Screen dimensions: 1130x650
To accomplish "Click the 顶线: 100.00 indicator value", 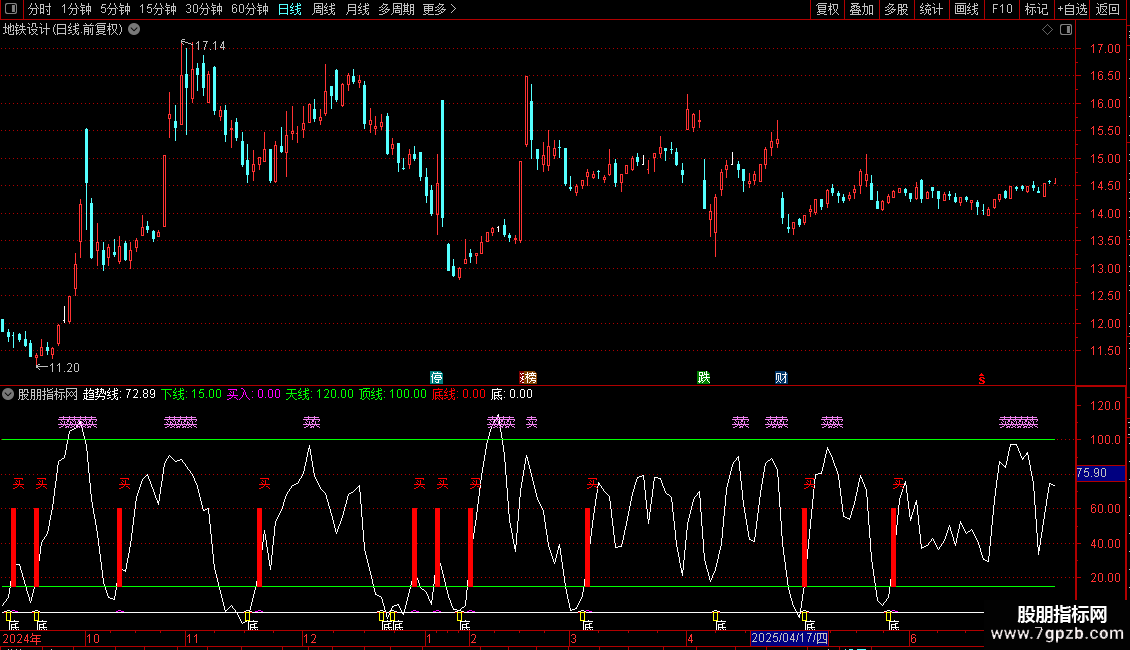I will coord(393,394).
